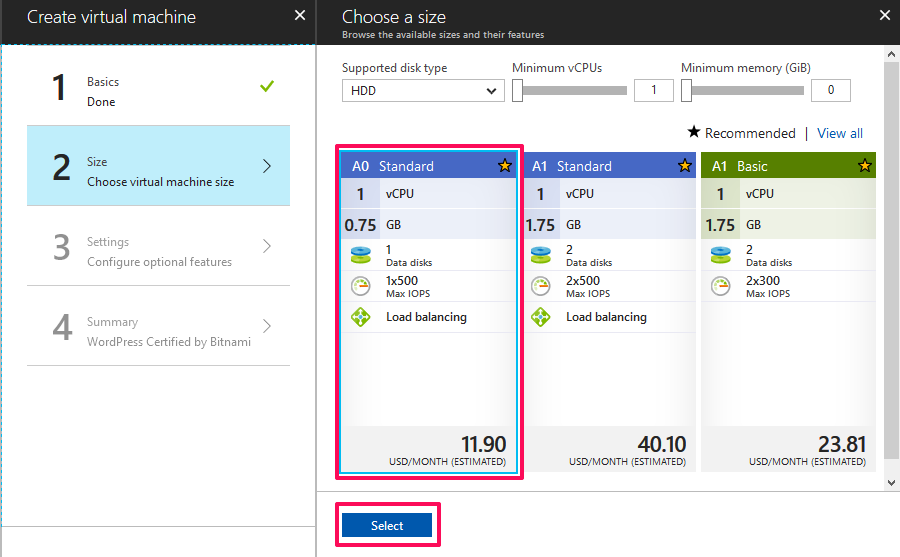Click Load balancing text in A1 Standard
The image size is (900, 557).
pos(606,317)
